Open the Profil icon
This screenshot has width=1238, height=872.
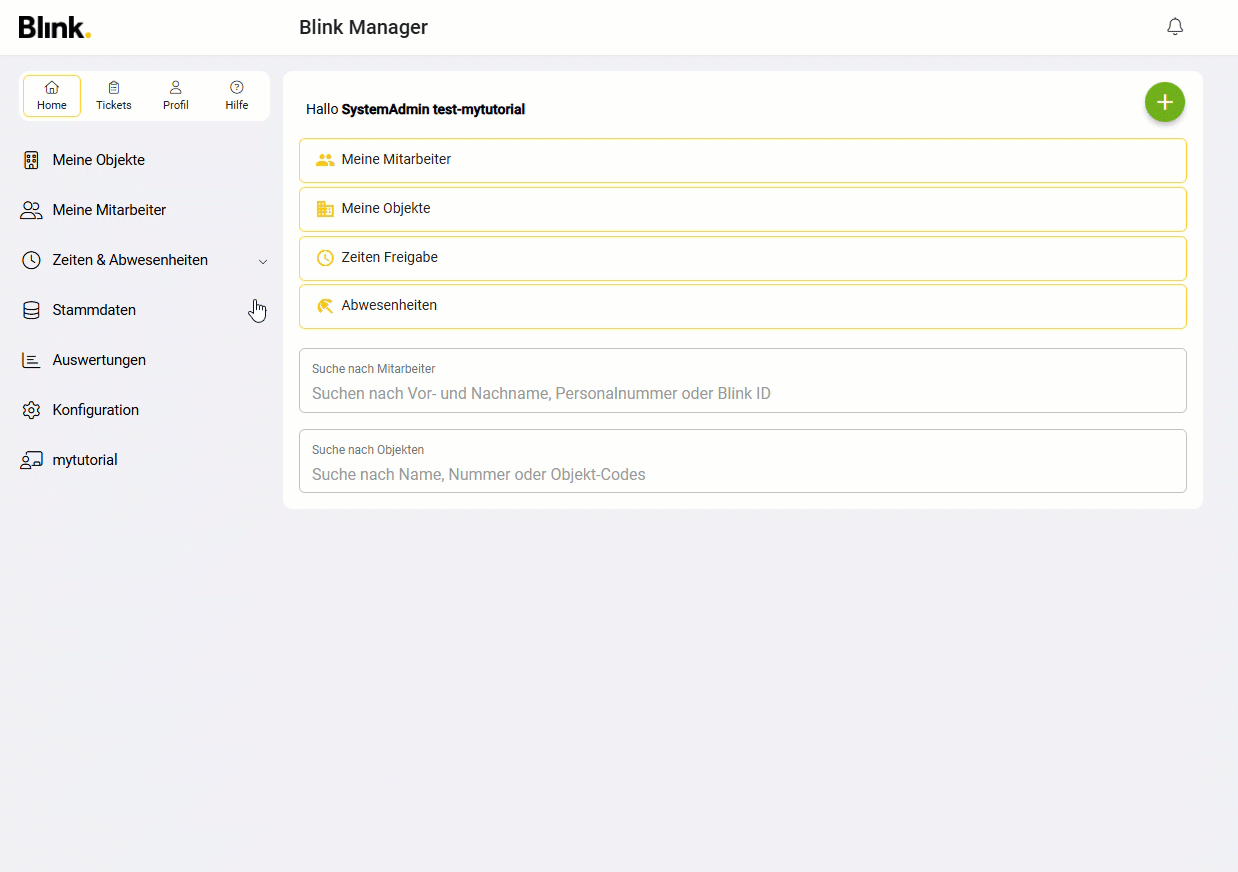point(175,88)
